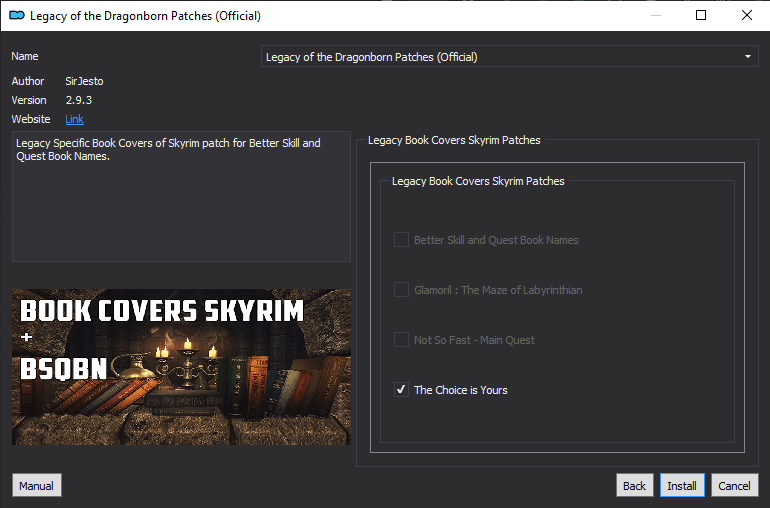Maximize the installer window
Image resolution: width=770 pixels, height=508 pixels.
coord(701,15)
